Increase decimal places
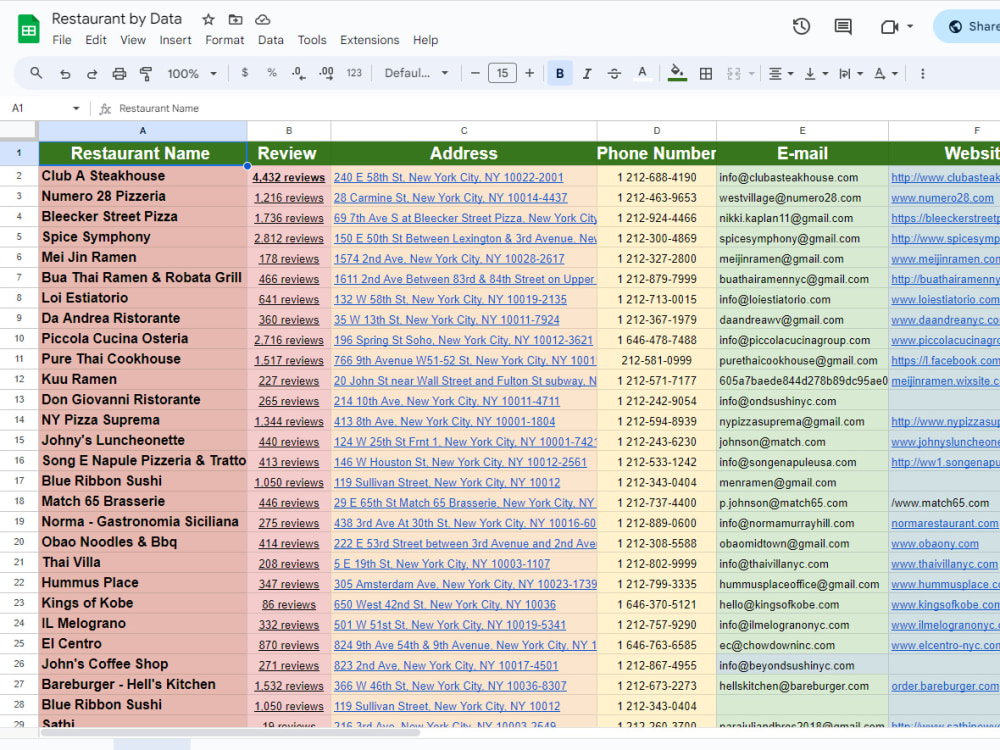The height and width of the screenshot is (750, 1000). (x=326, y=73)
